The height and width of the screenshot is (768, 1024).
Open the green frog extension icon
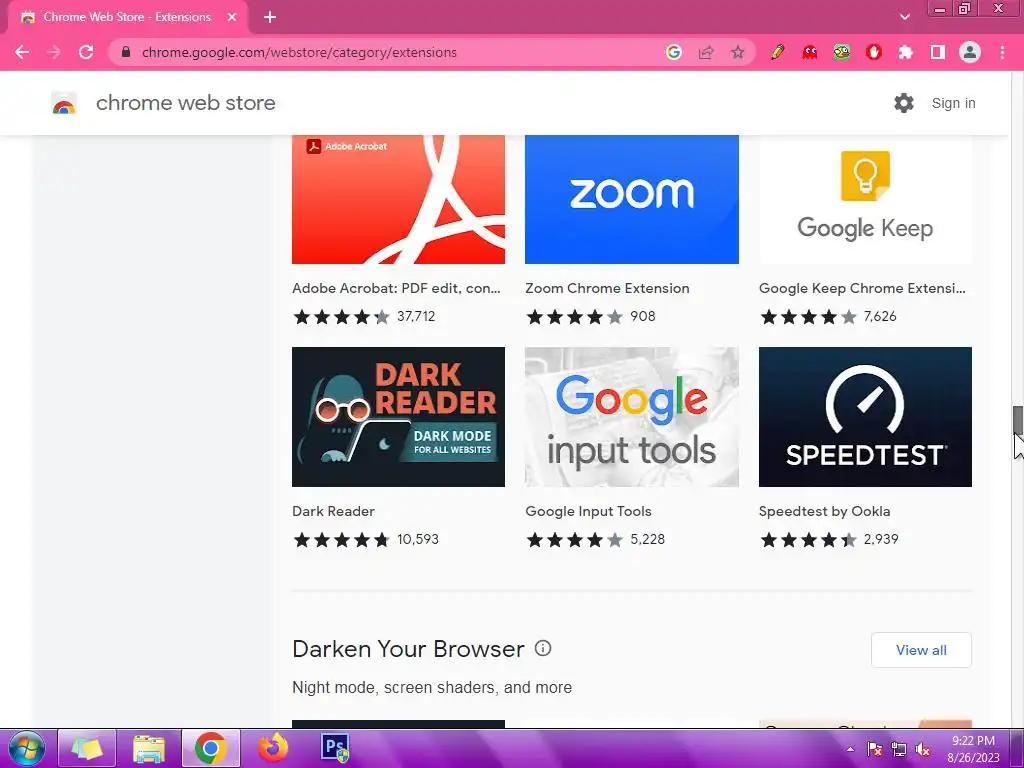point(841,52)
